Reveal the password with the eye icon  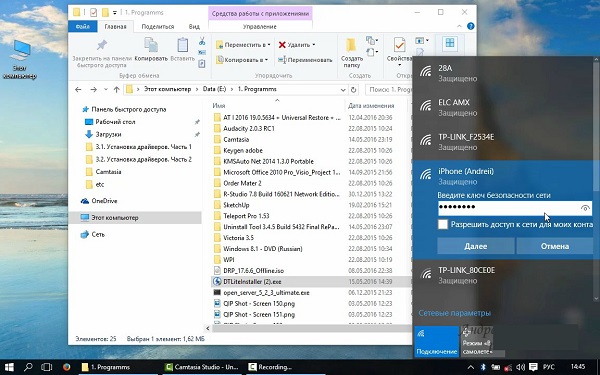585,208
